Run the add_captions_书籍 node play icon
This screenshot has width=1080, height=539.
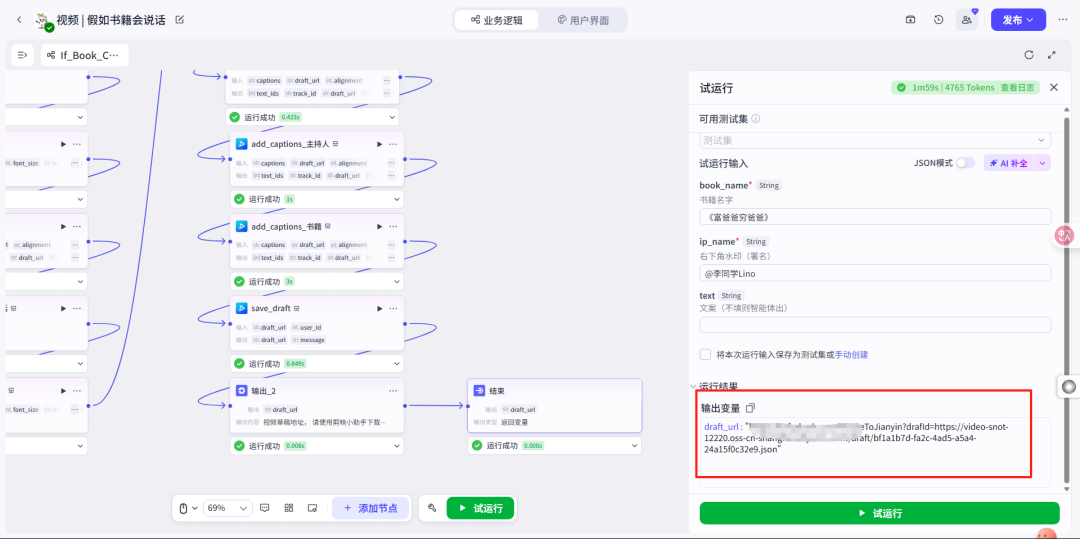(x=379, y=226)
